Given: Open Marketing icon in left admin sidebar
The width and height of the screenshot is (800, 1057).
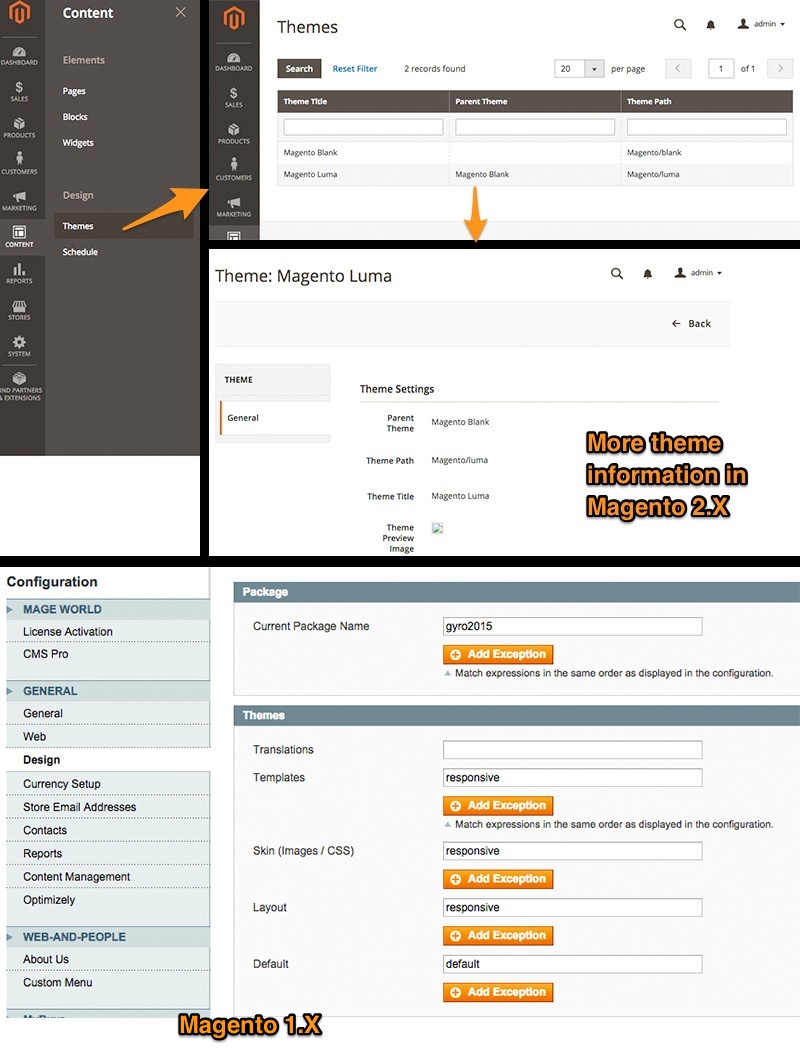Looking at the screenshot, I should pos(19,200).
